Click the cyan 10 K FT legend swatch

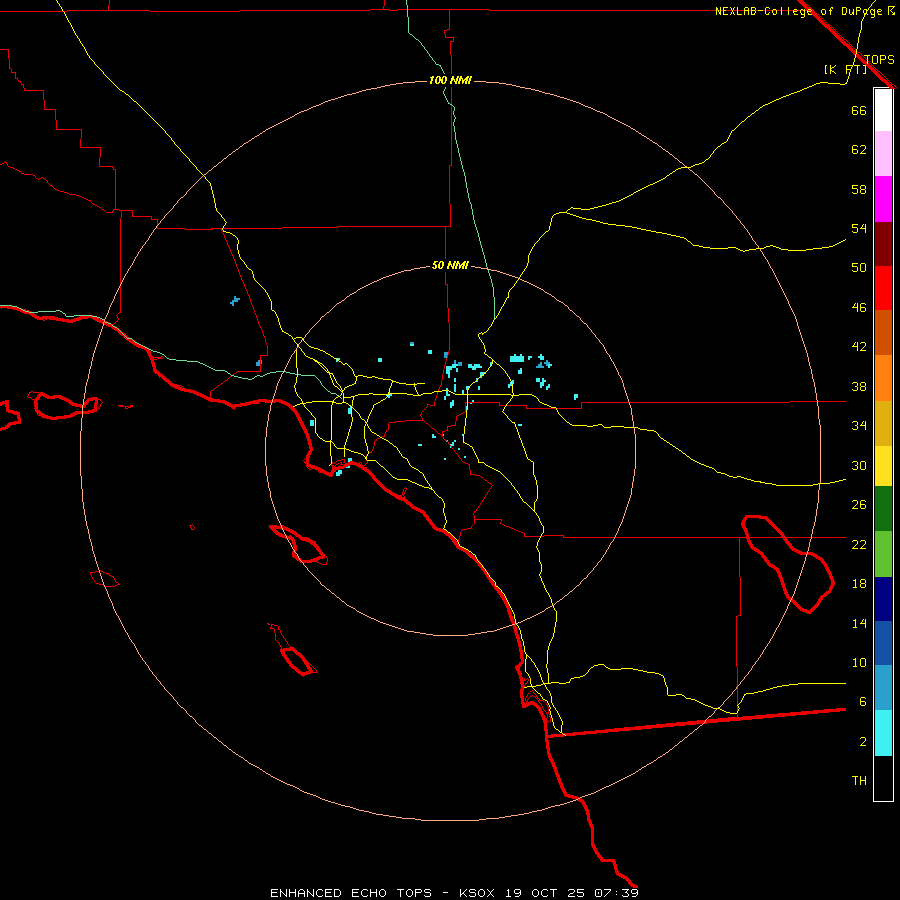(883, 733)
